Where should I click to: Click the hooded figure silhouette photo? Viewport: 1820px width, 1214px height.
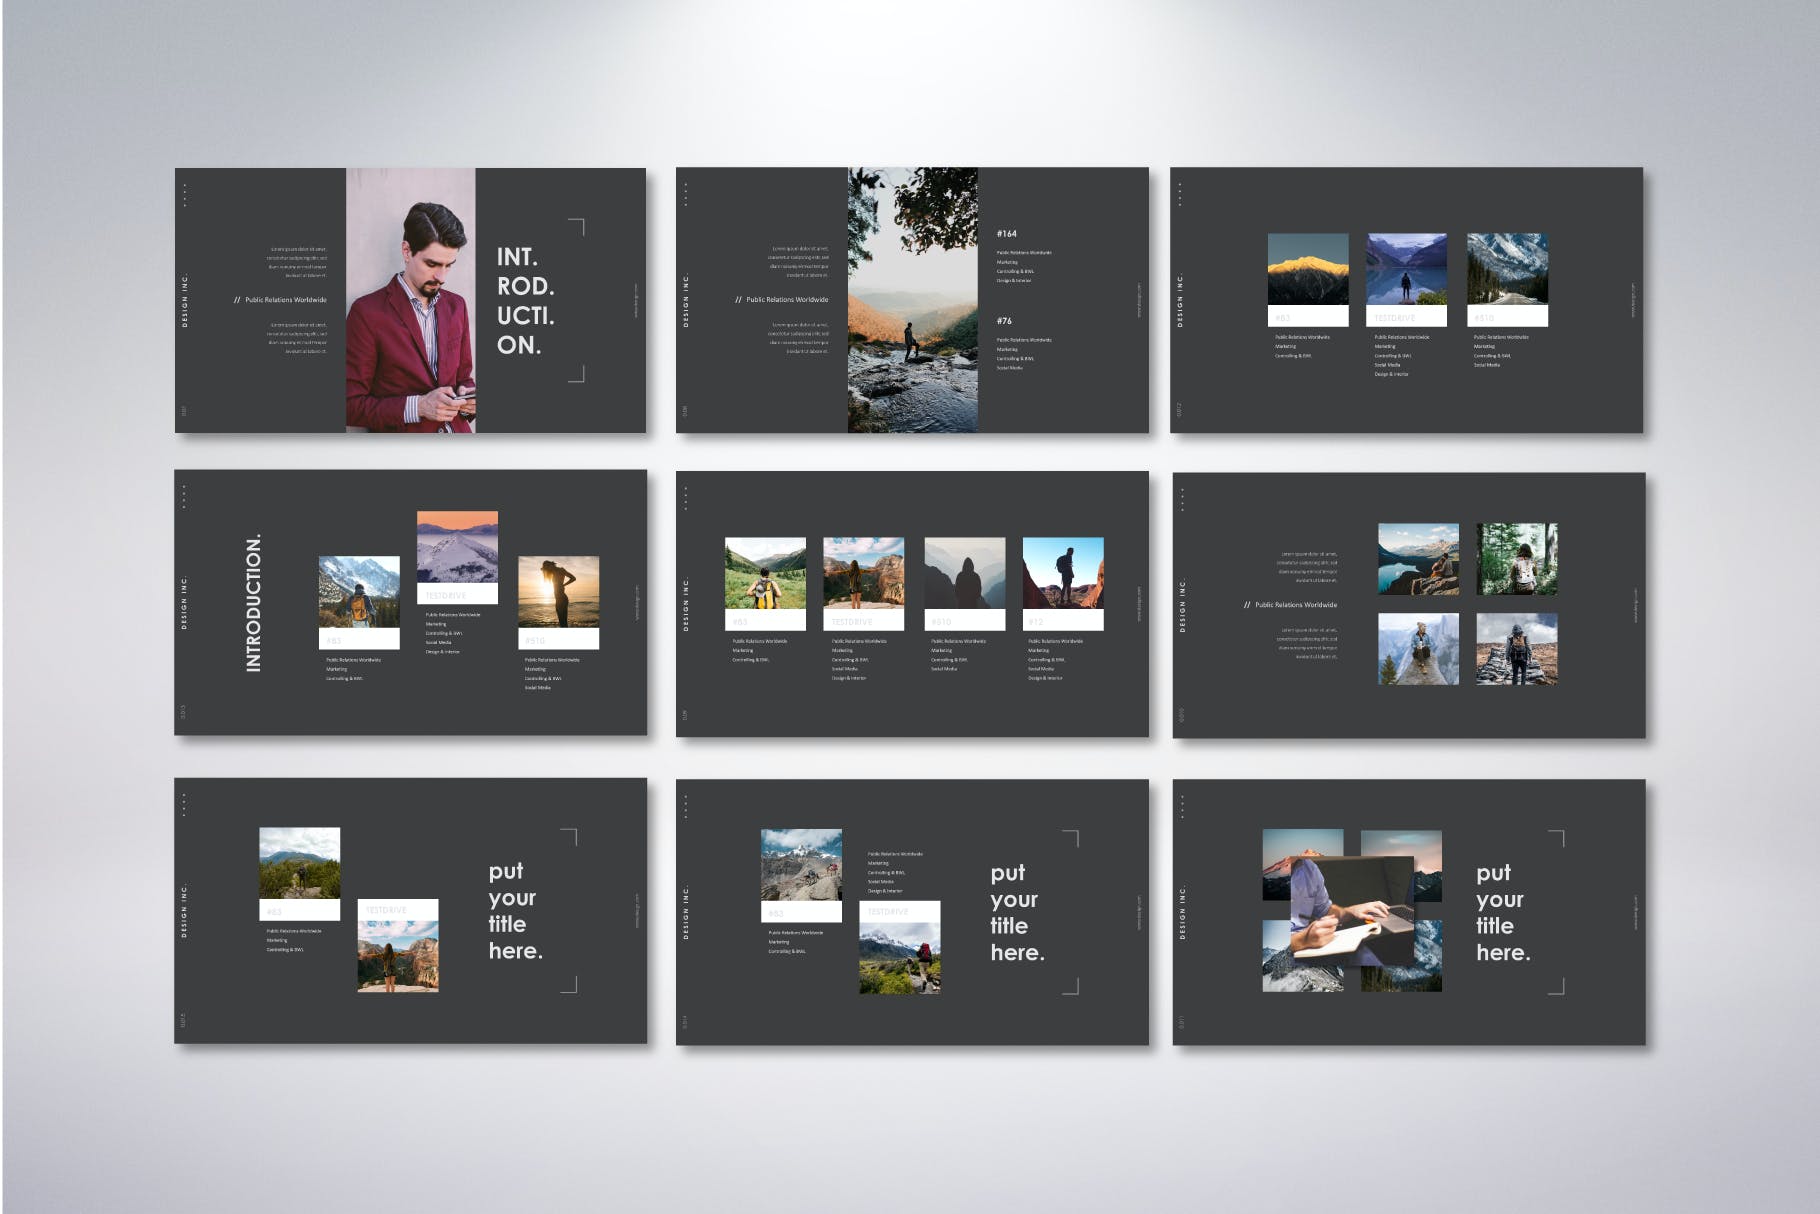pos(964,573)
